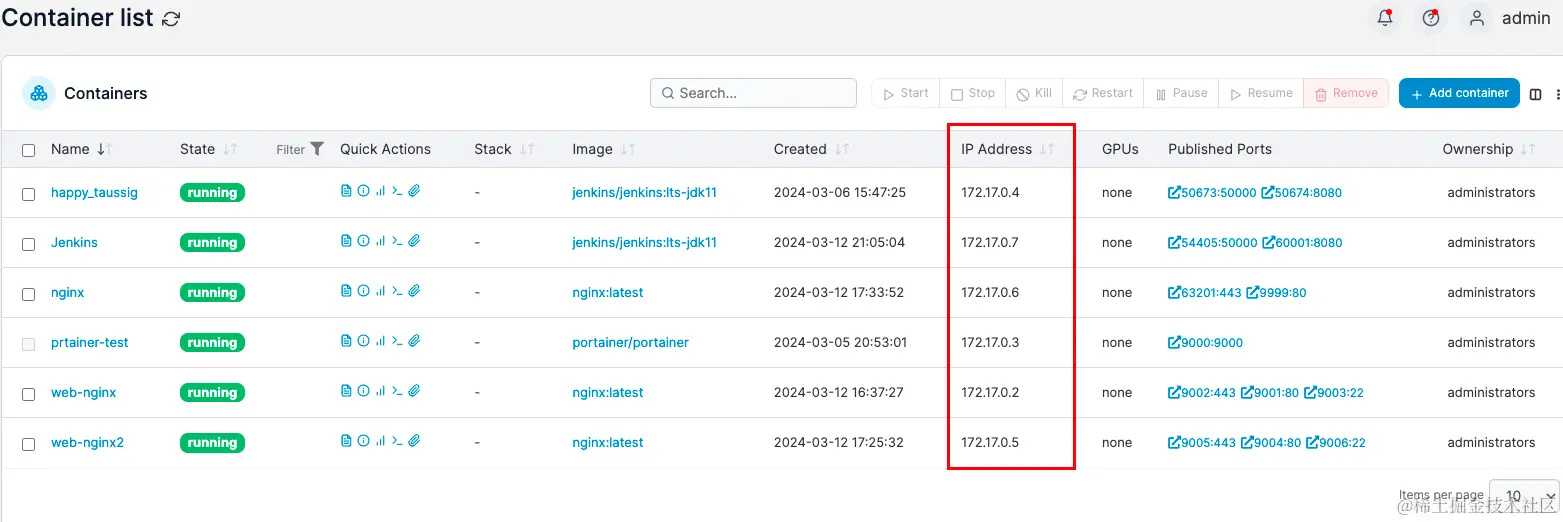Sort containers by Name column
This screenshot has height=522, width=1563.
click(81, 149)
